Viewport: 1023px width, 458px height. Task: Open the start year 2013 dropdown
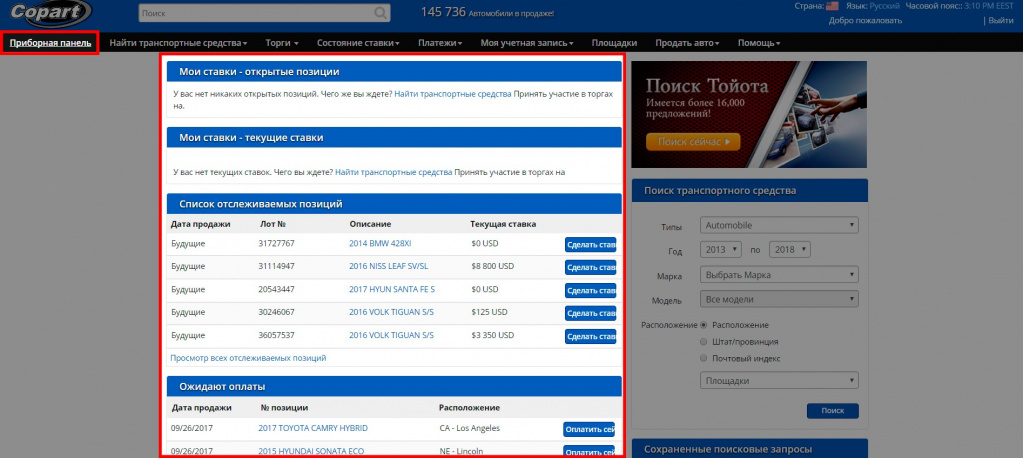pos(721,249)
